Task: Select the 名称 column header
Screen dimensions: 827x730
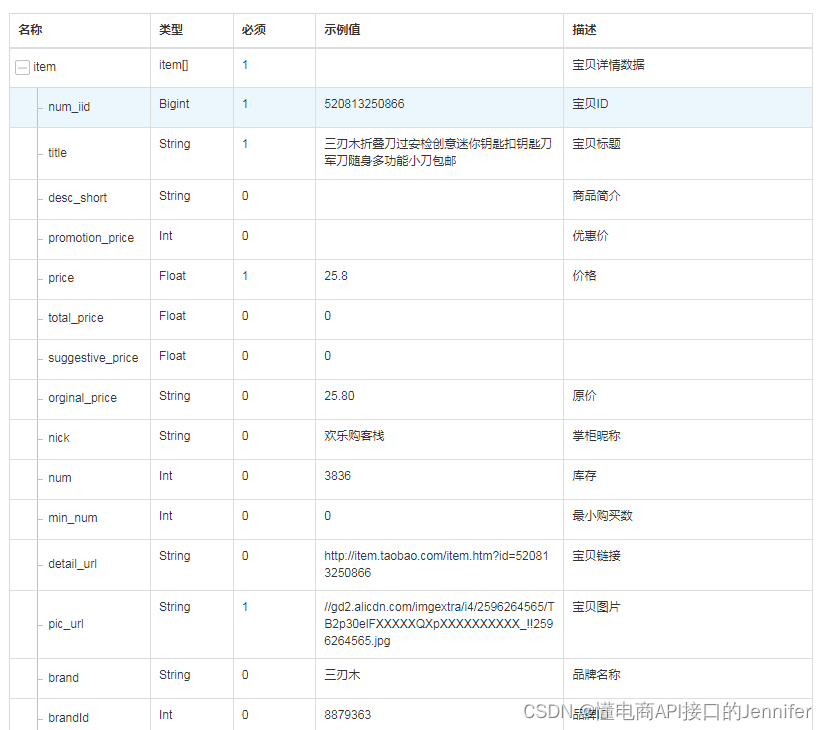Action: click(x=30, y=30)
